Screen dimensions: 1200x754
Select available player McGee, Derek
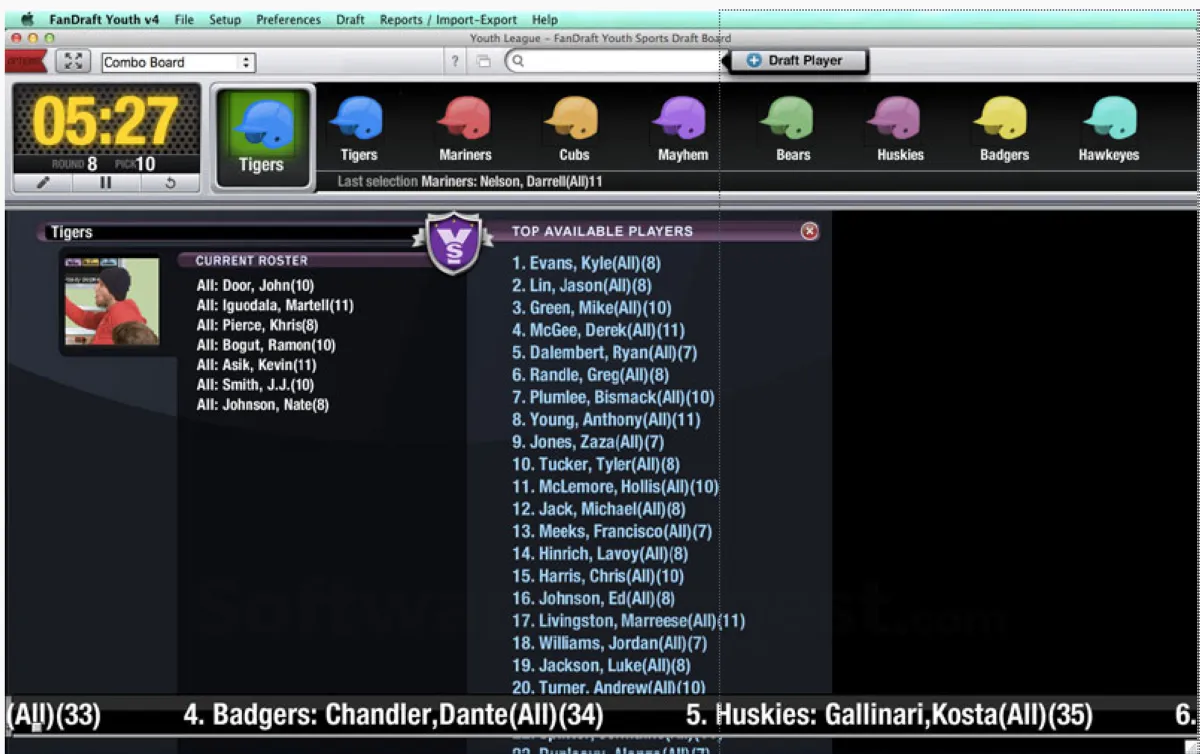point(598,330)
